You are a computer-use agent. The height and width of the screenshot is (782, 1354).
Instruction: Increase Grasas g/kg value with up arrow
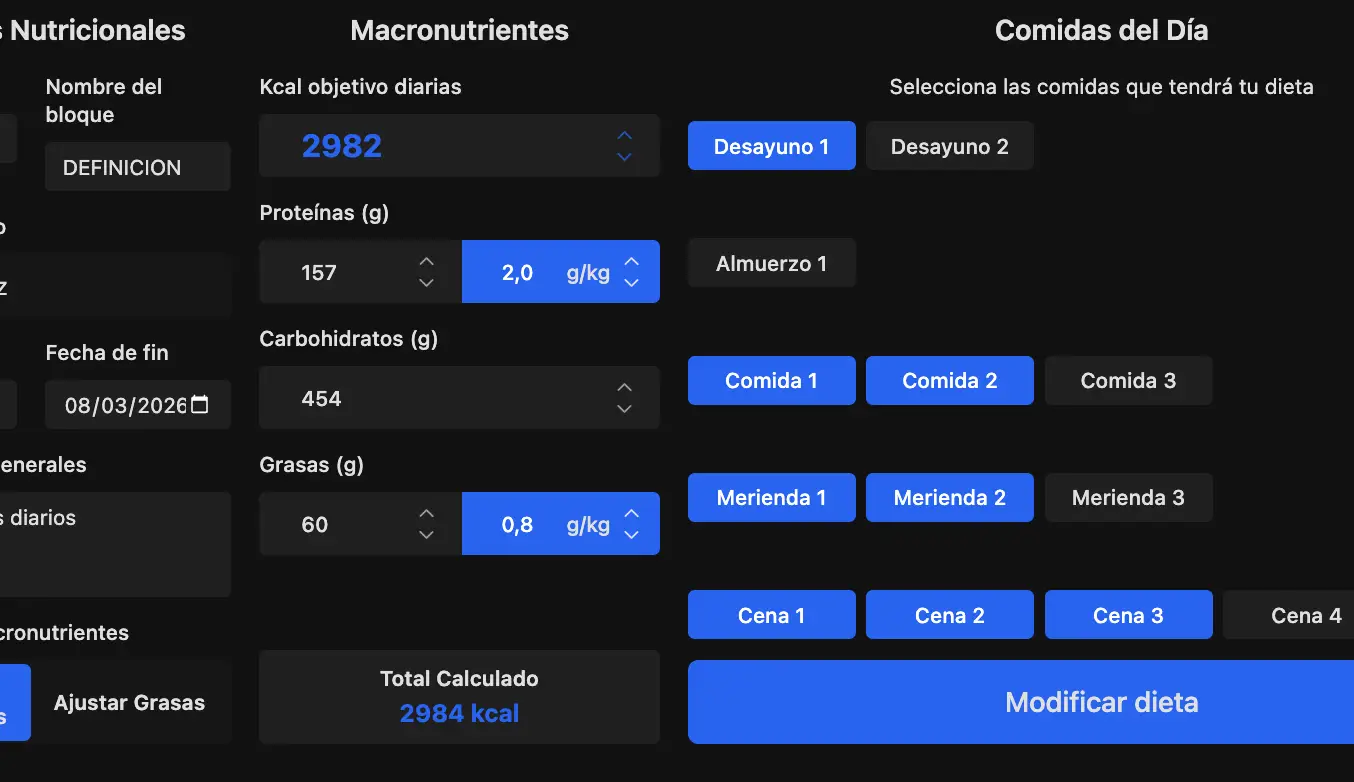click(631, 514)
